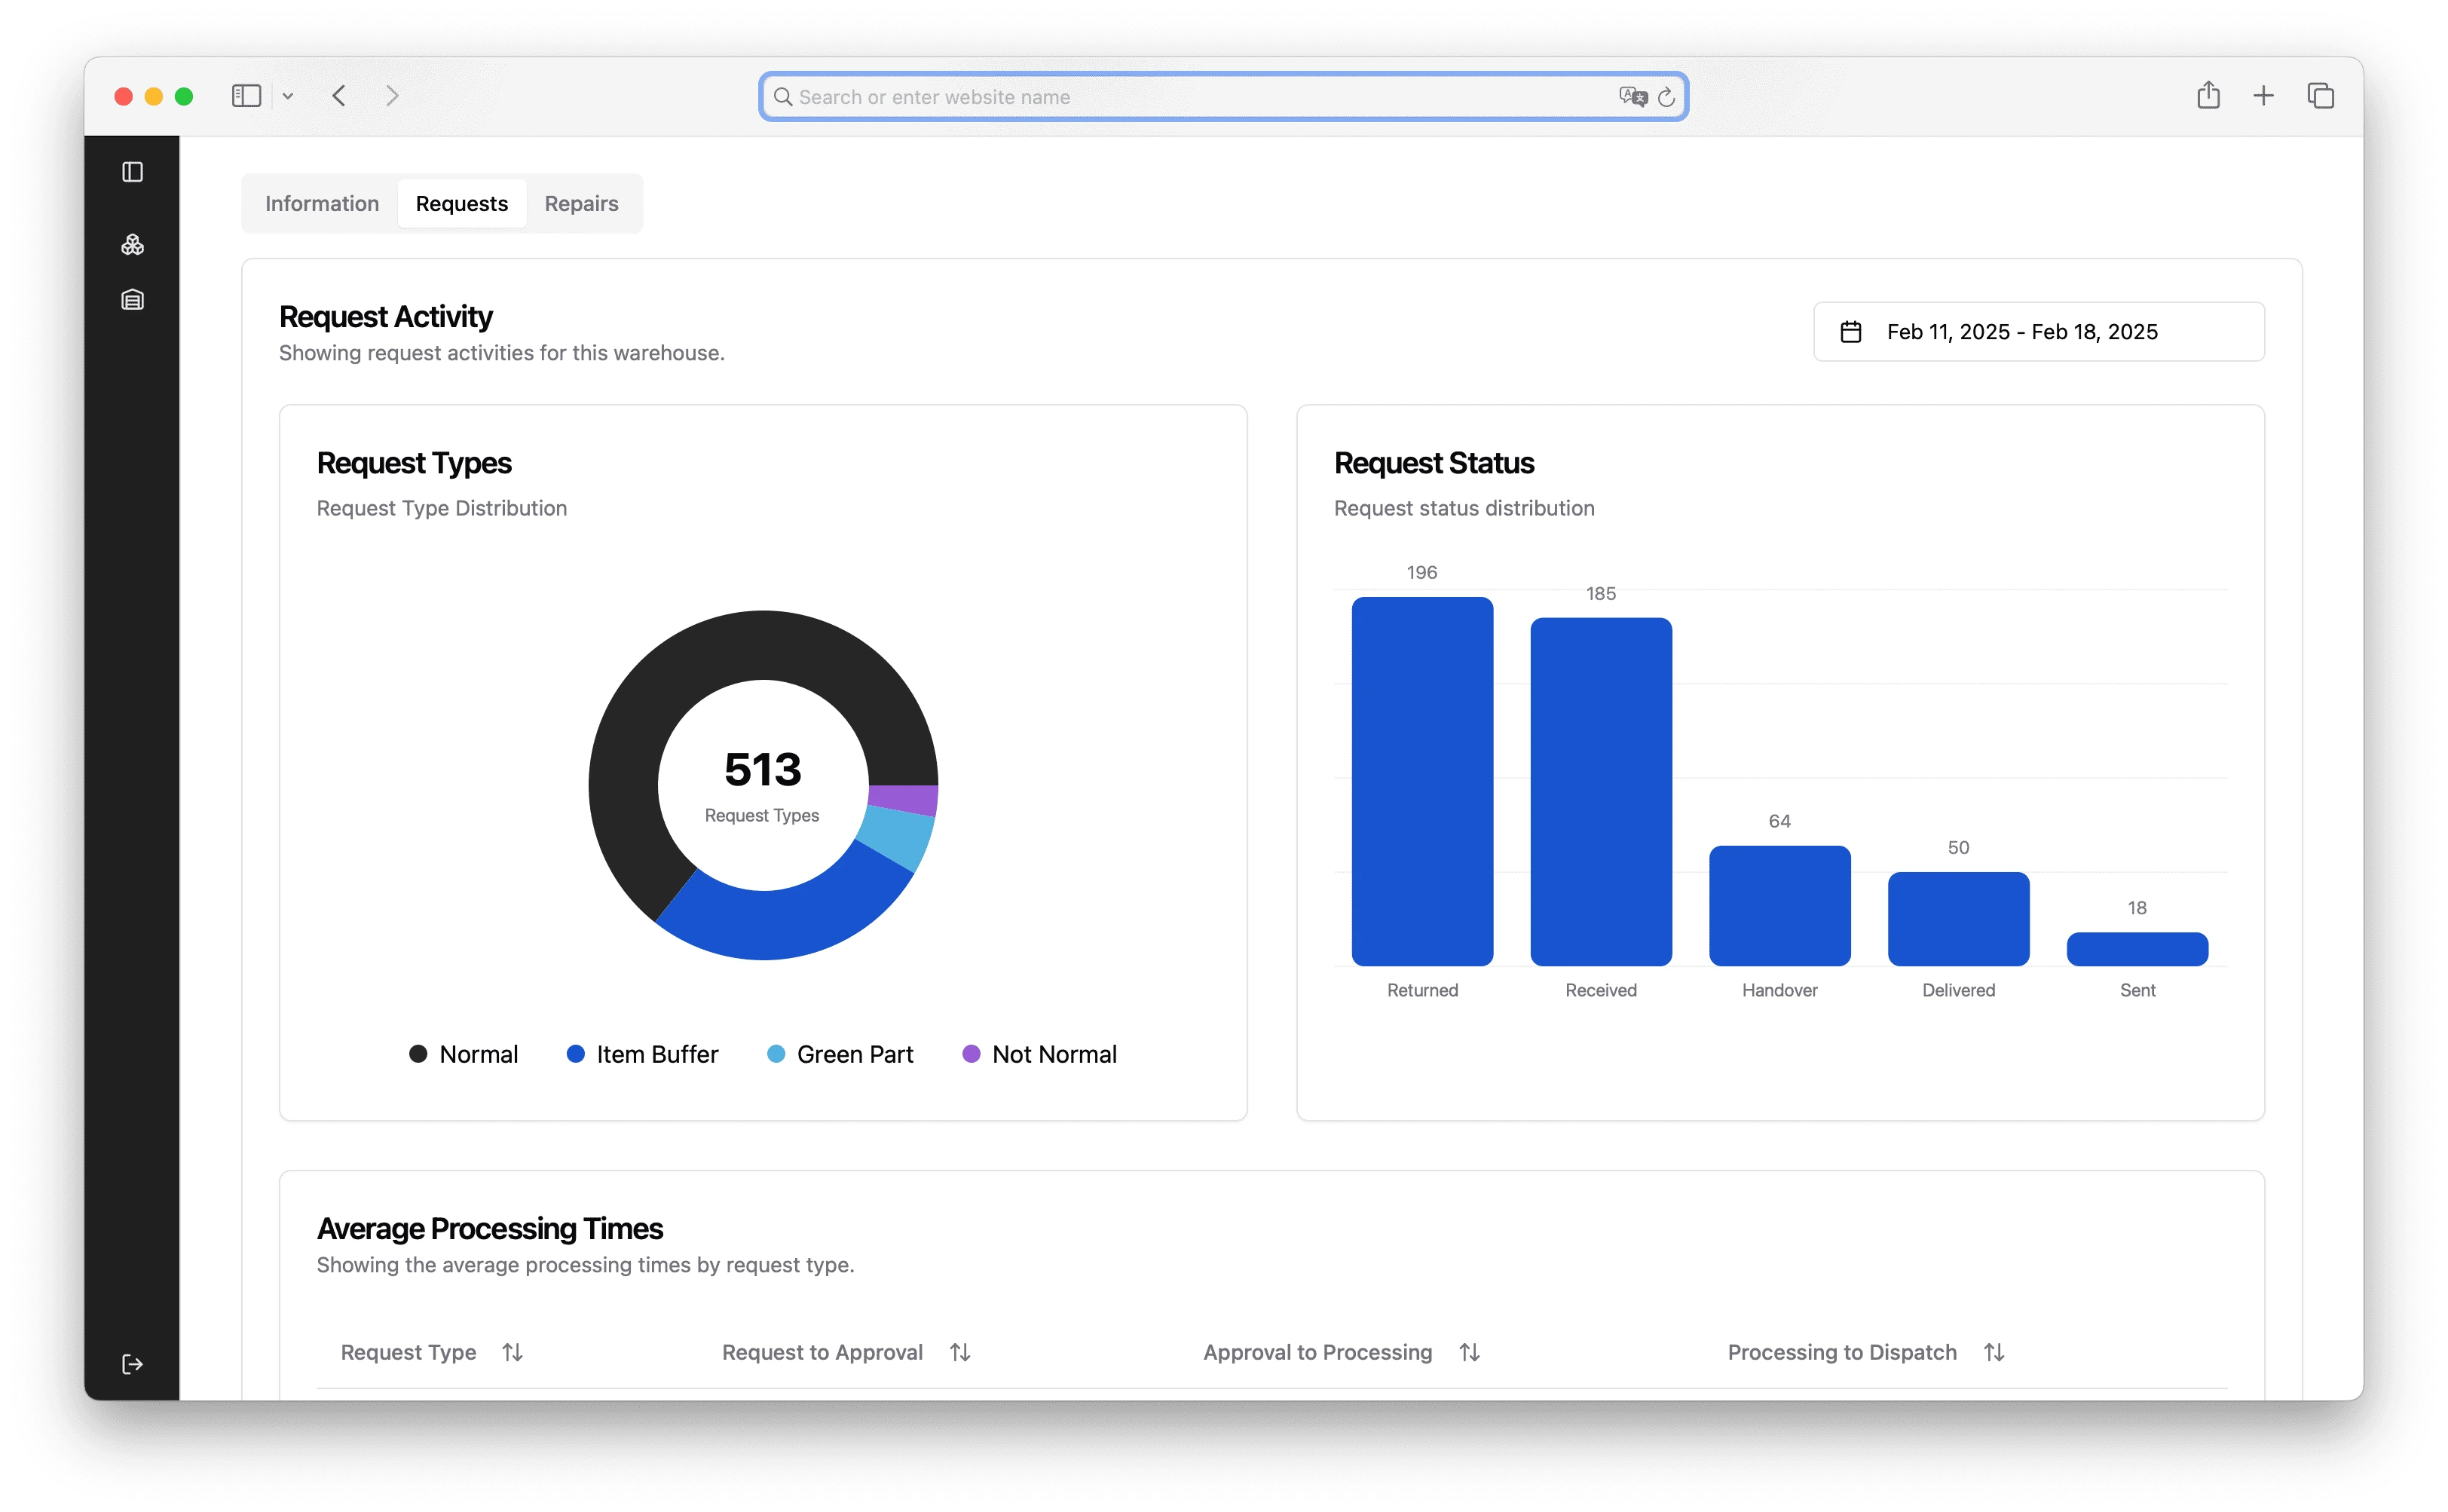Open the Repairs tab

pos(581,203)
